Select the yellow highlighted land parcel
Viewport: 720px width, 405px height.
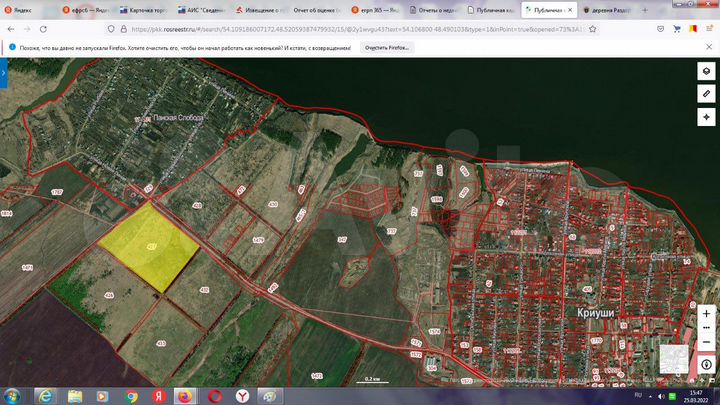pos(148,246)
